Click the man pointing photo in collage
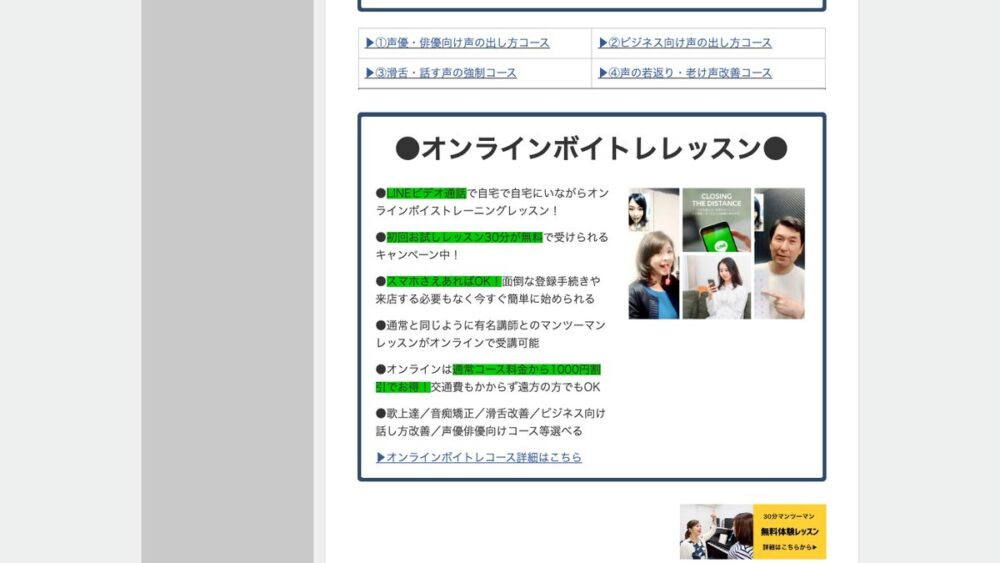Viewport: 1000px width, 563px height. tap(779, 253)
